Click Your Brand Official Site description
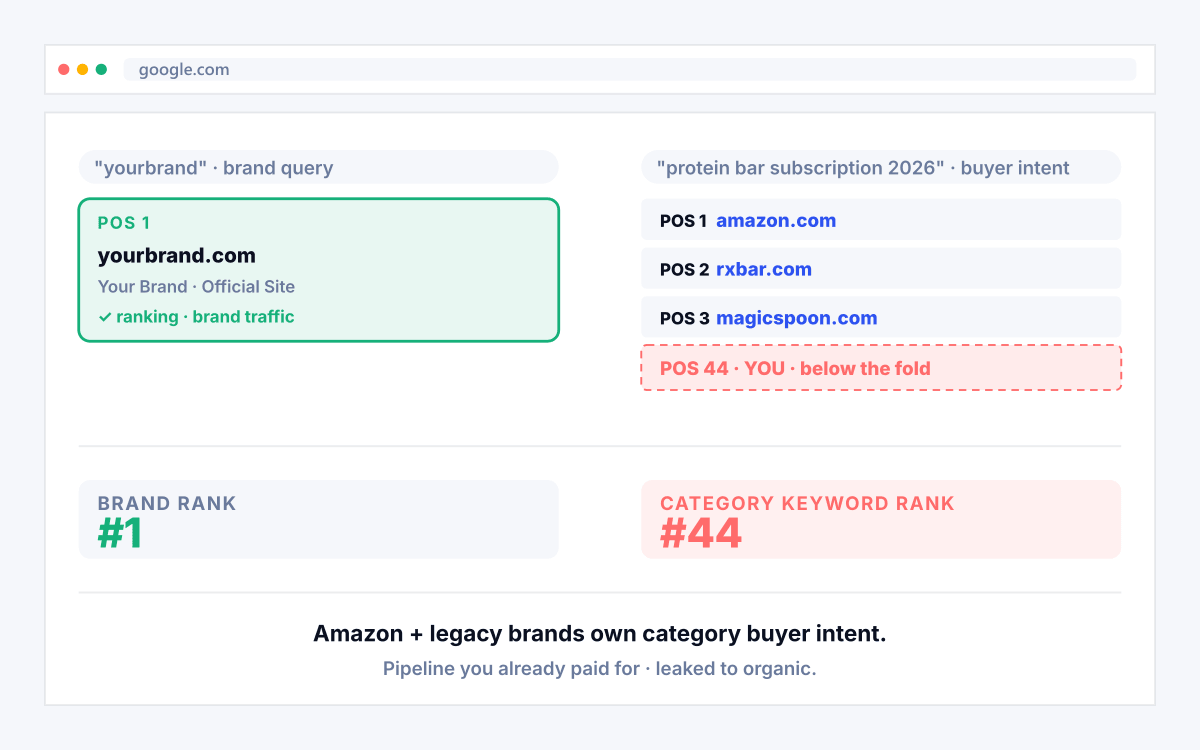This screenshot has height=750, width=1200. coord(196,286)
